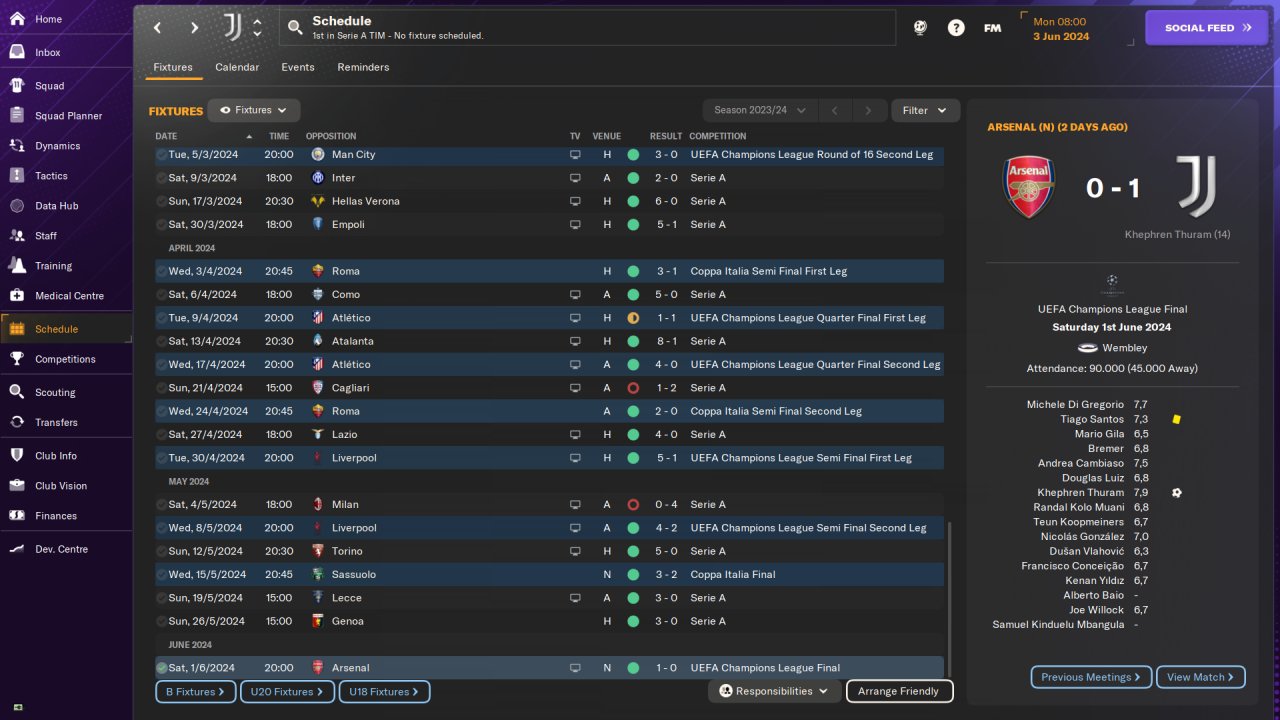Click the Lazio badge in fixtures list
This screenshot has width=1280, height=720.
point(318,434)
